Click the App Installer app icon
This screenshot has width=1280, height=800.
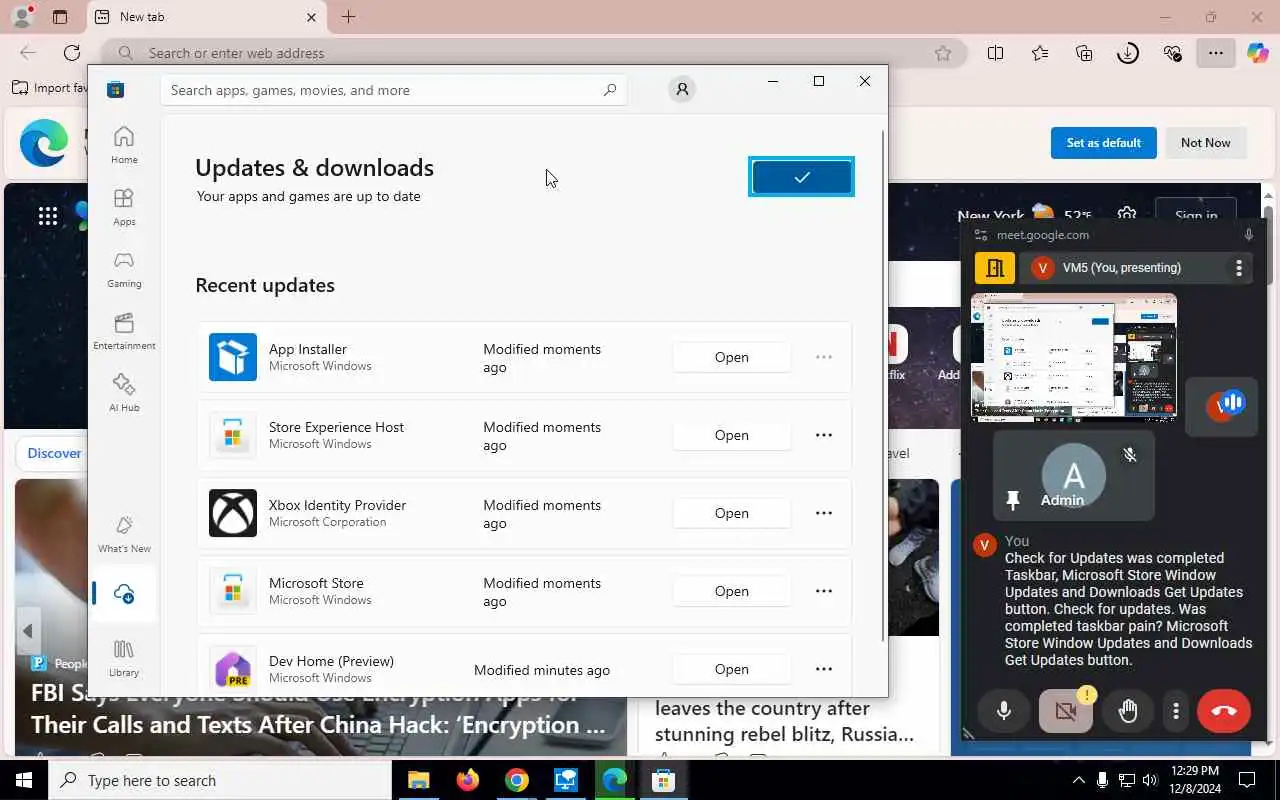tap(233, 357)
